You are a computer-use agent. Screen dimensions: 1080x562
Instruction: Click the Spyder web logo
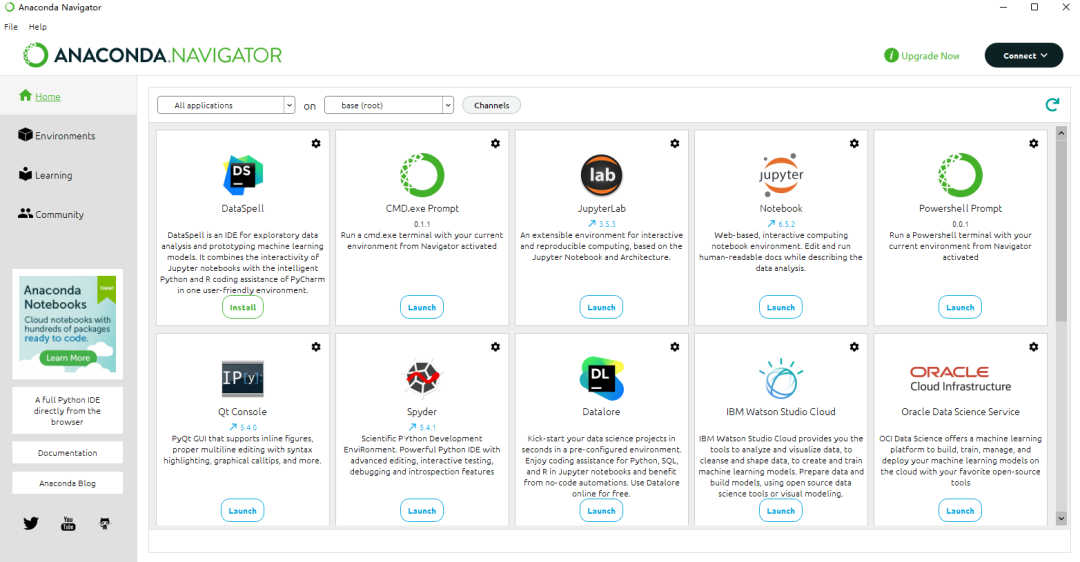(422, 378)
